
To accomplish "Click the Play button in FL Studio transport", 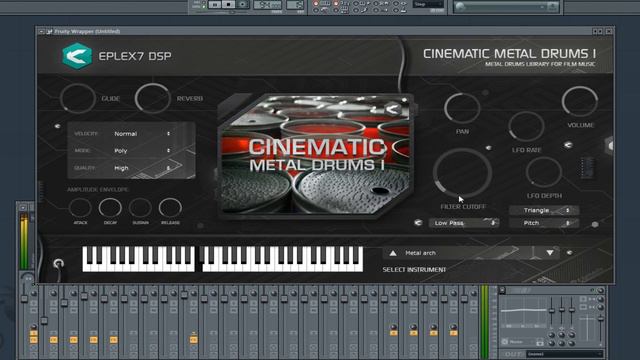I will (215, 4).
